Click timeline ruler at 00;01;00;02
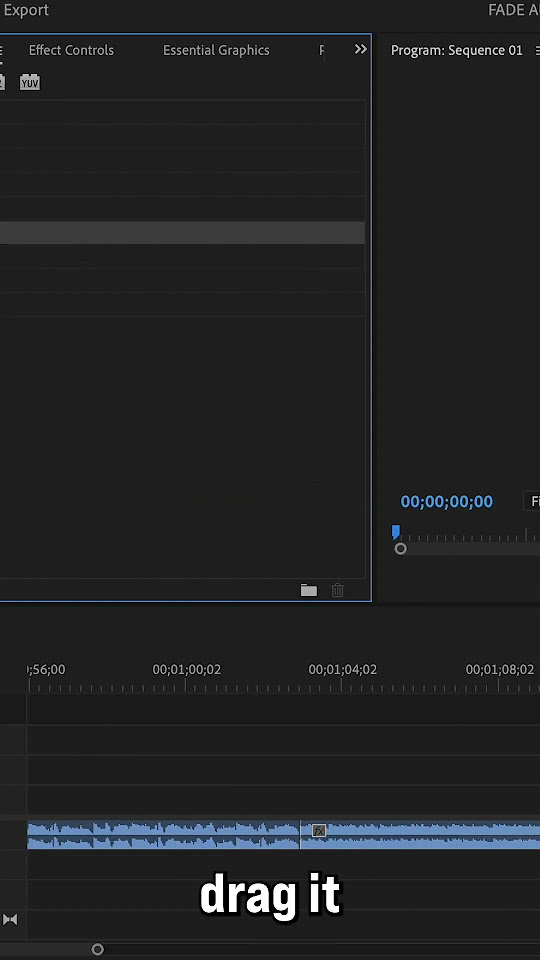 point(186,670)
